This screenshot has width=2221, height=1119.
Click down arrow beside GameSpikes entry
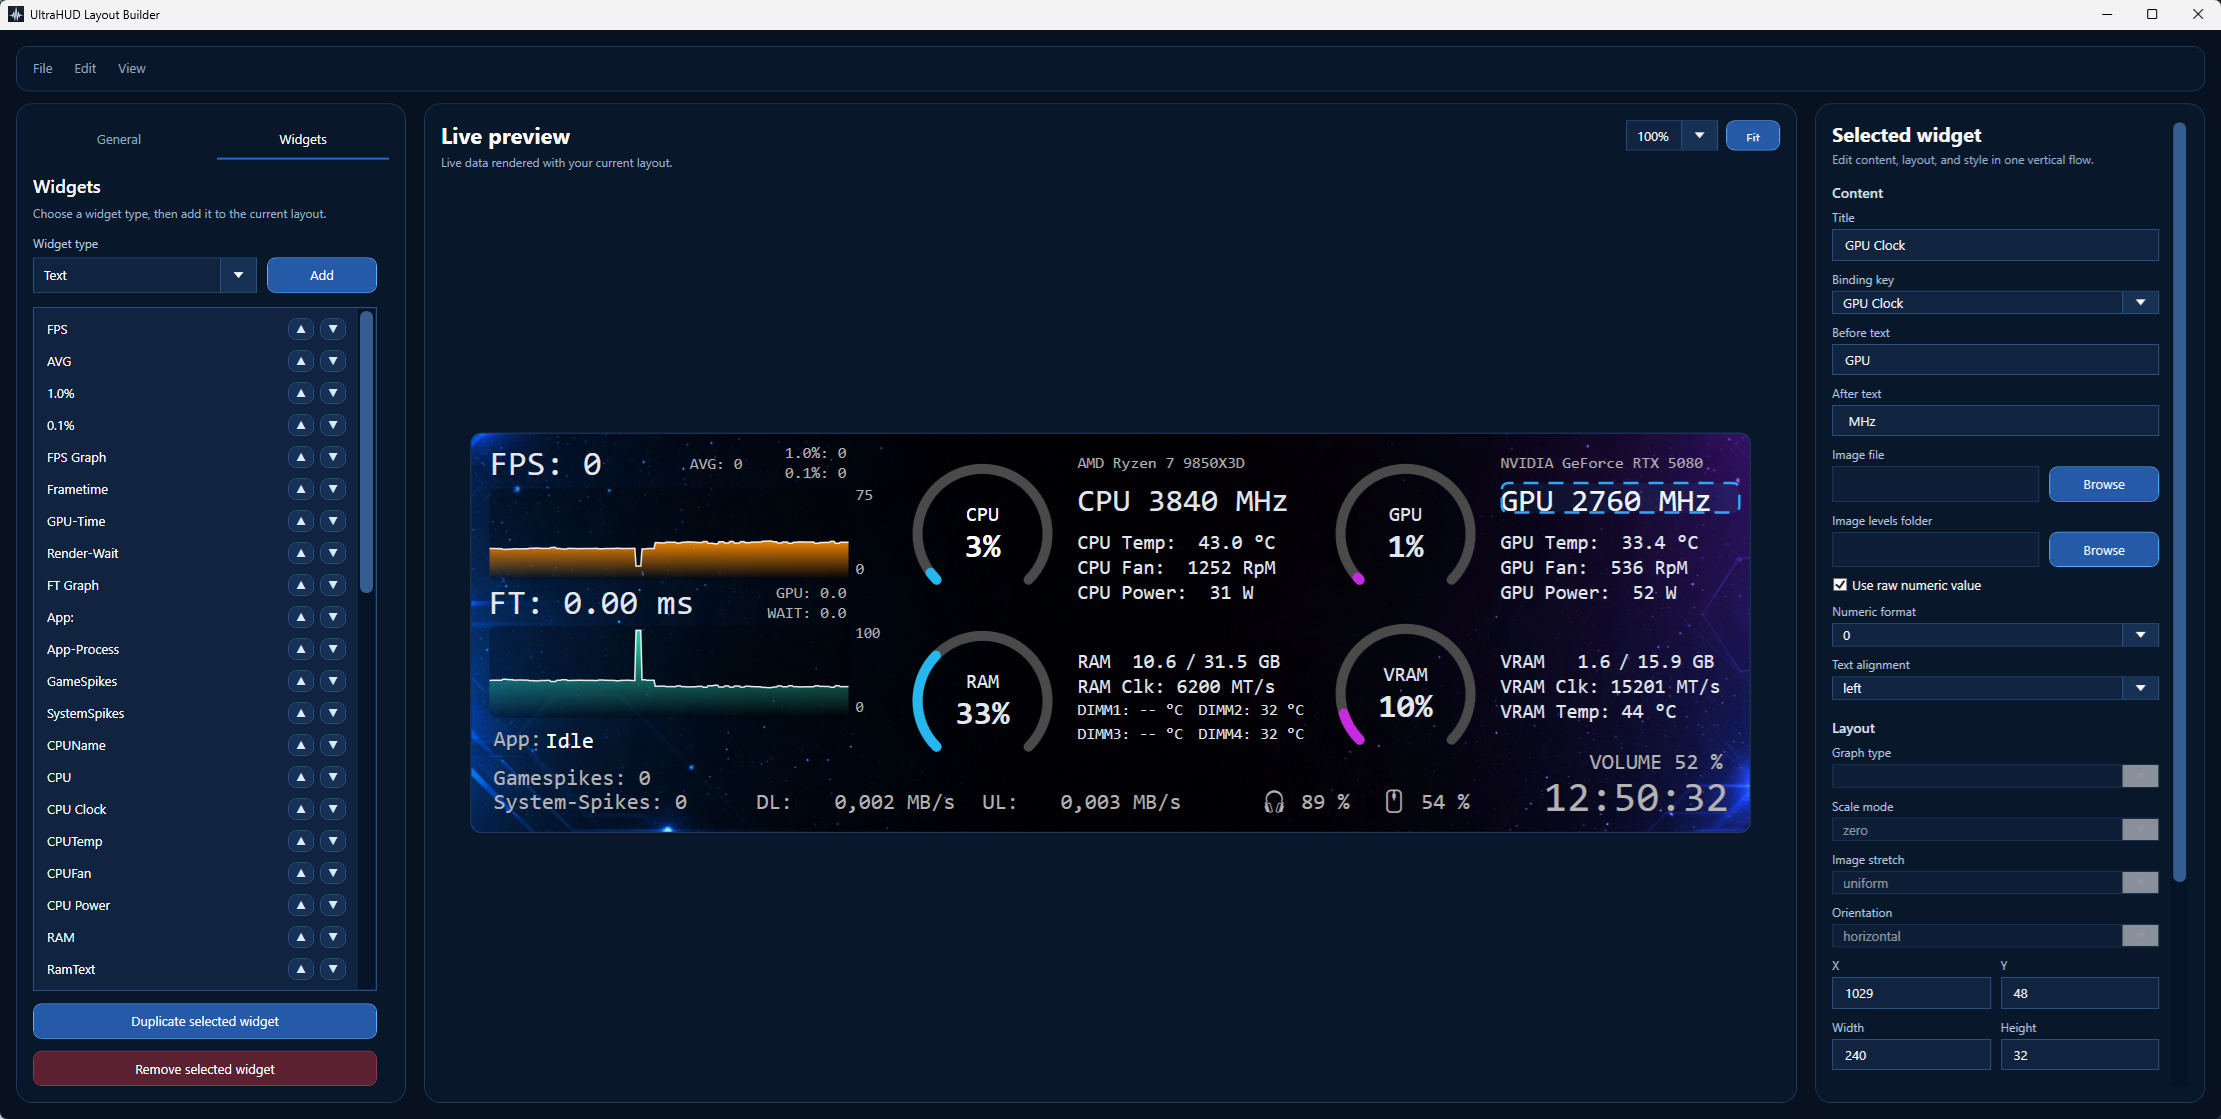(333, 681)
